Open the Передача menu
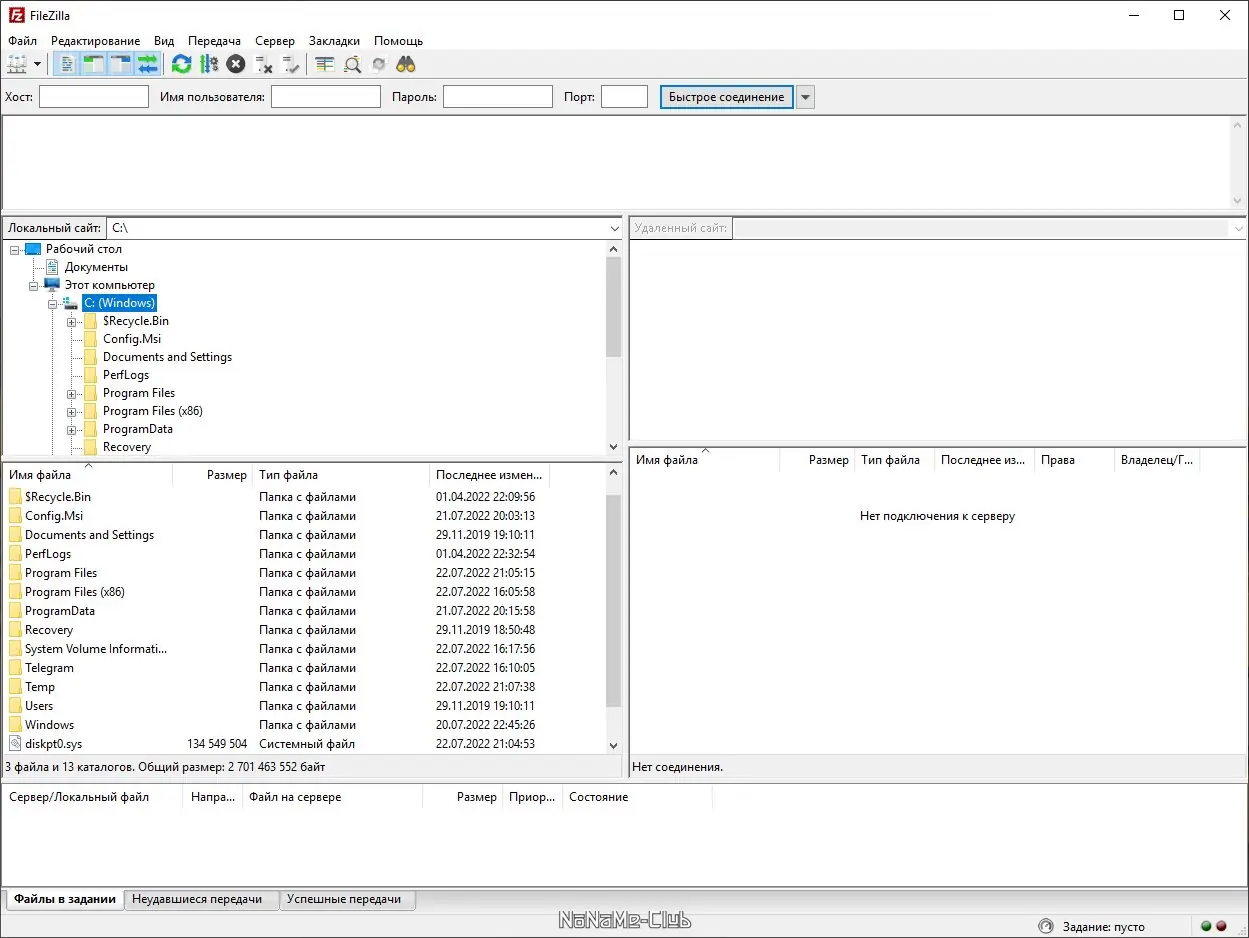The width and height of the screenshot is (1249, 938). coord(214,41)
